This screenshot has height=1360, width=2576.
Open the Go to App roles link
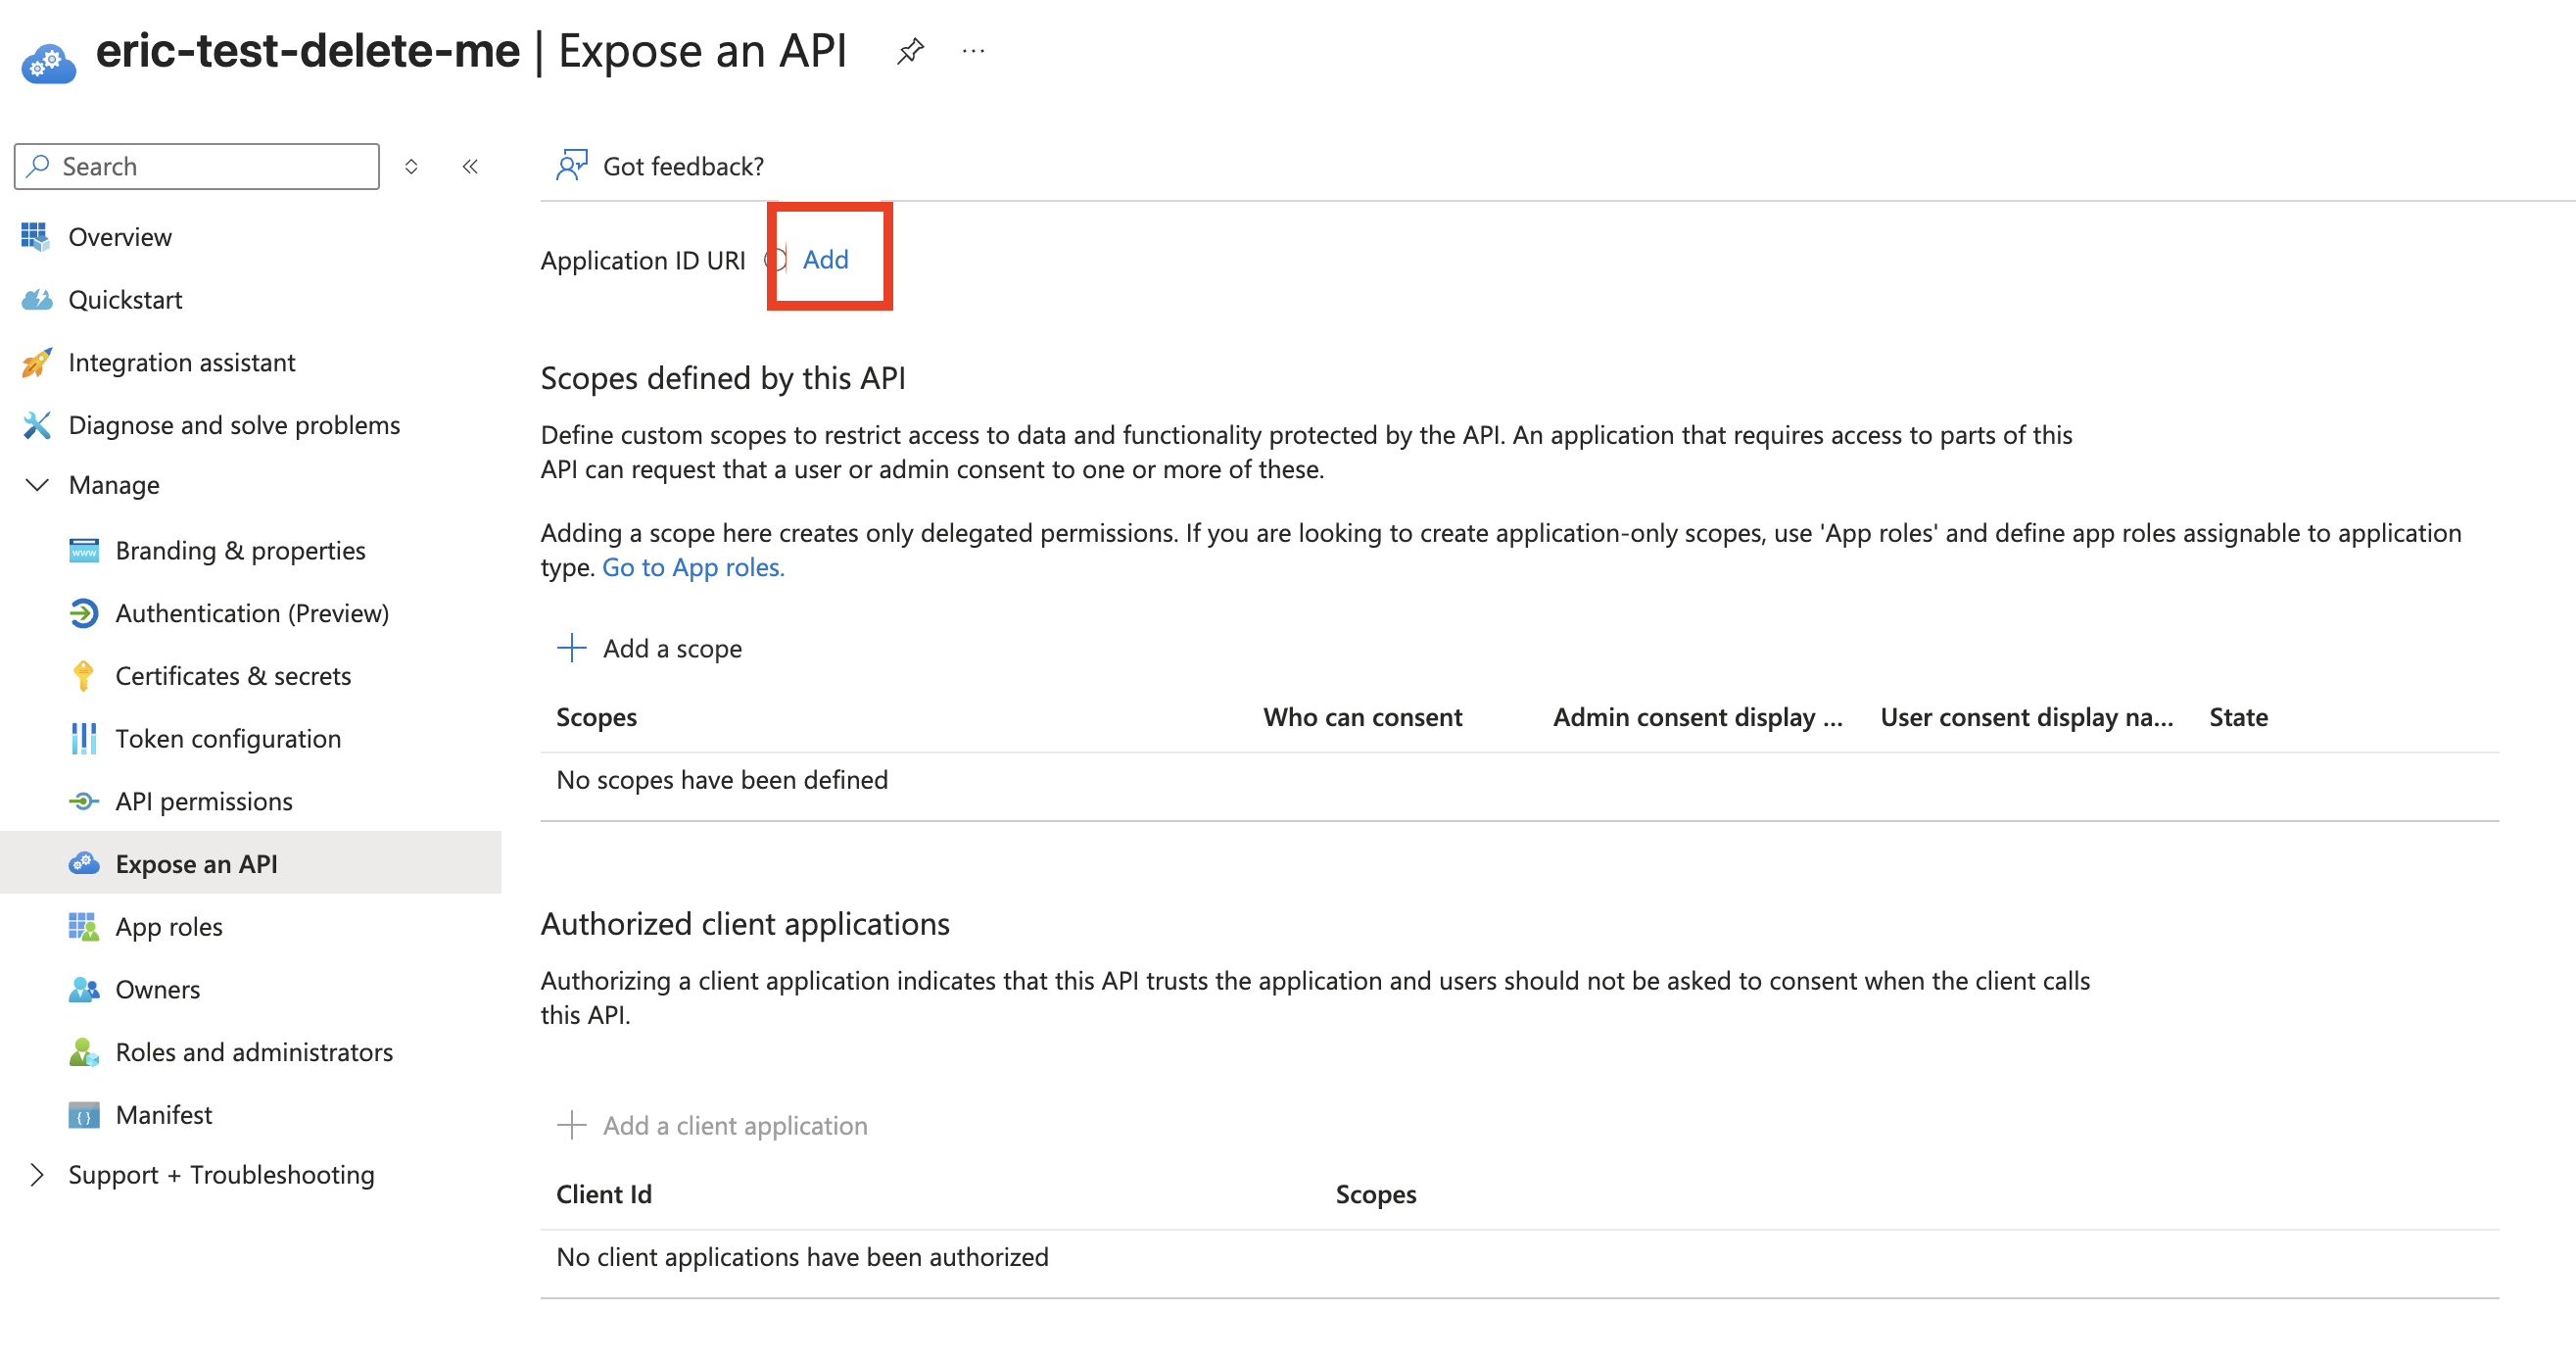click(693, 567)
